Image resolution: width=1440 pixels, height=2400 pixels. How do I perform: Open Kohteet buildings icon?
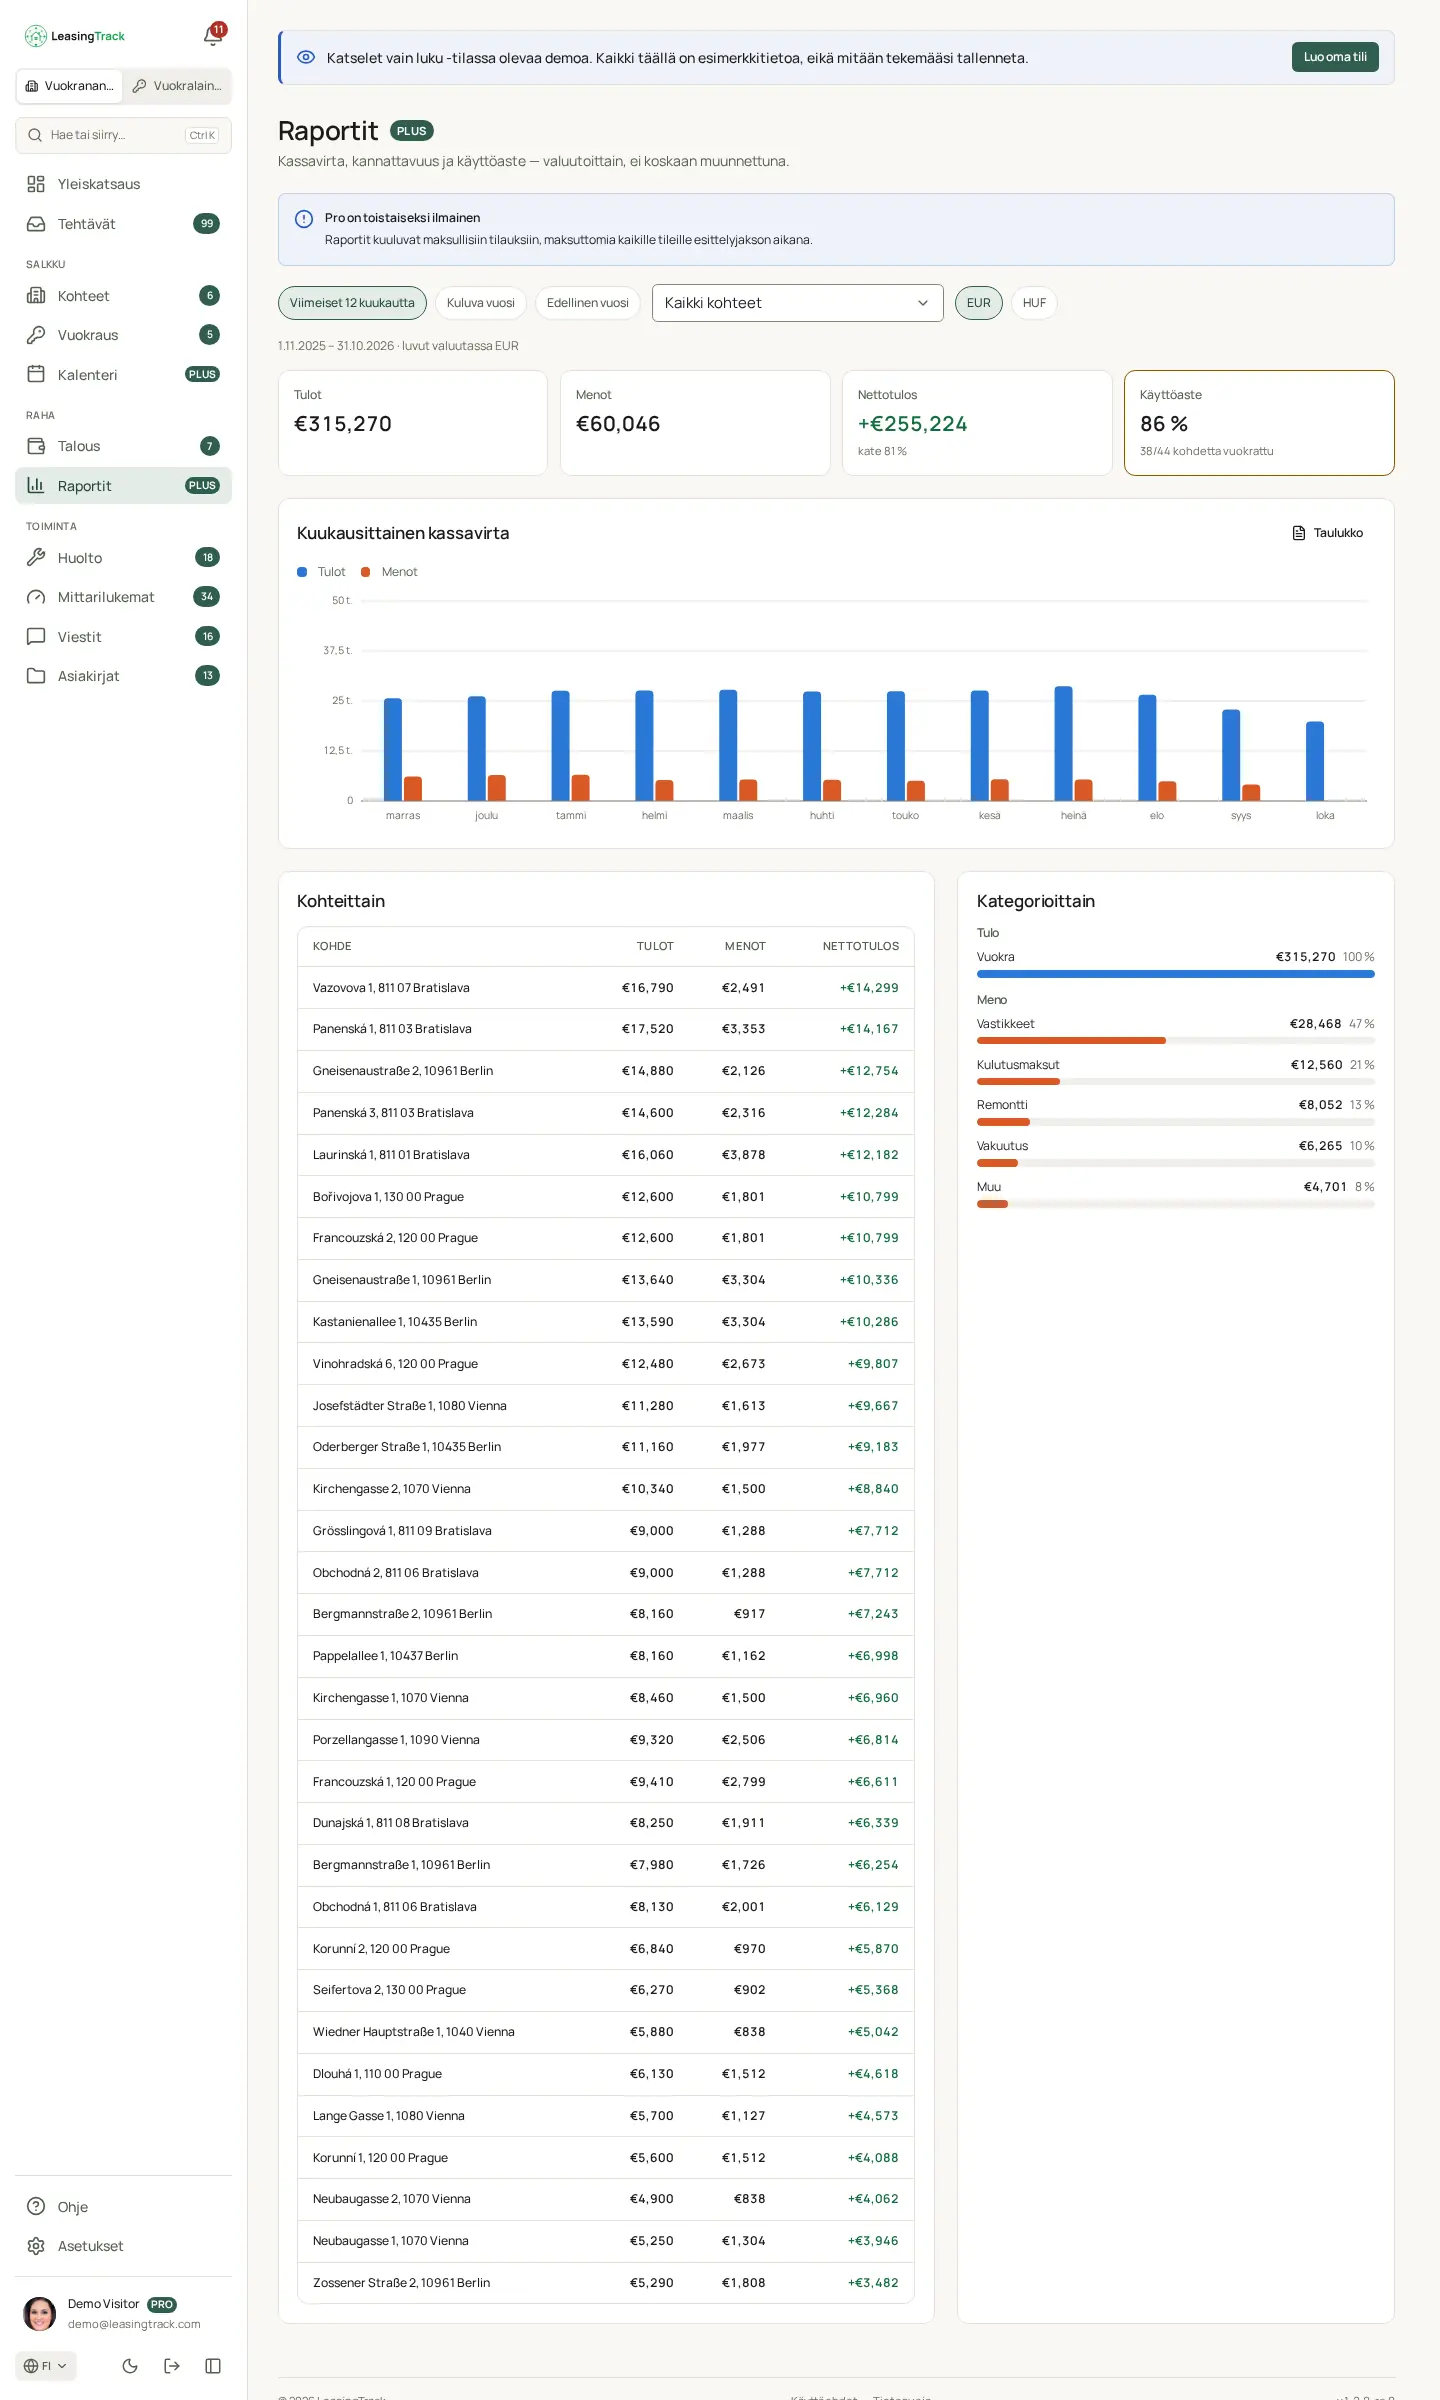(36, 296)
